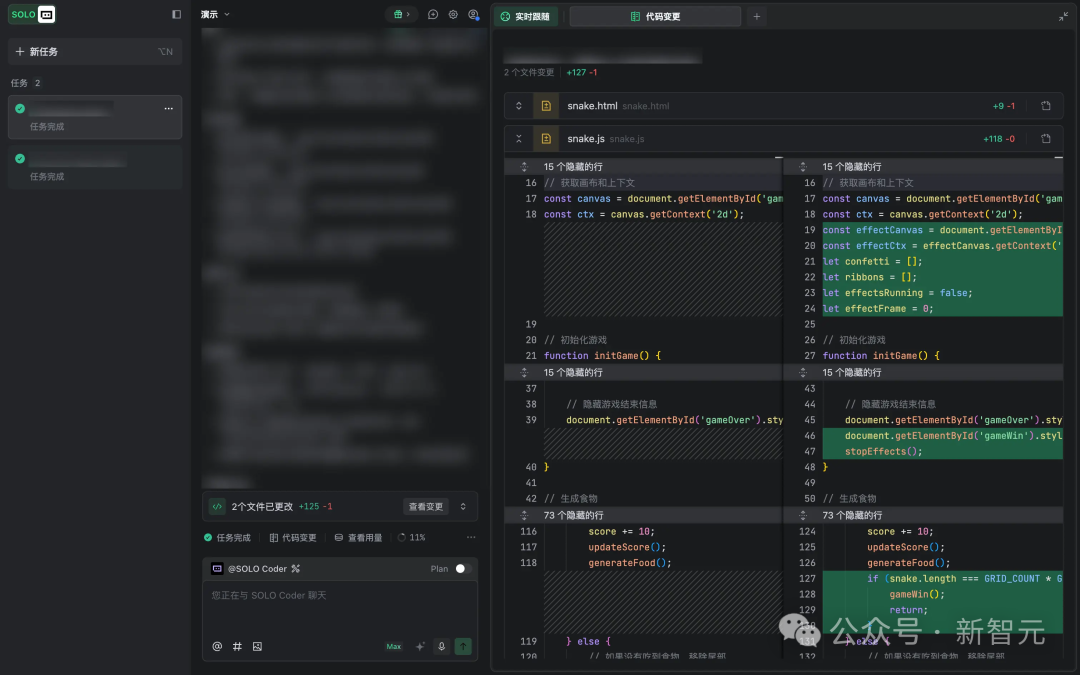
Task: Expand the changed files list chevron
Action: (x=463, y=507)
